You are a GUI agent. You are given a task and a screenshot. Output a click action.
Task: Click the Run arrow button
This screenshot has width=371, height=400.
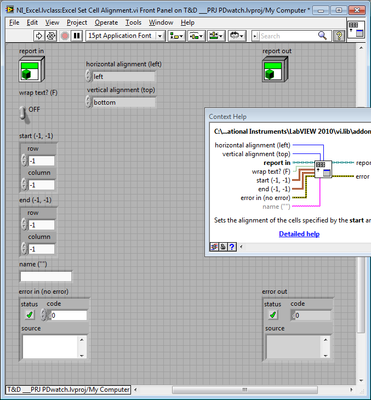tap(39, 36)
